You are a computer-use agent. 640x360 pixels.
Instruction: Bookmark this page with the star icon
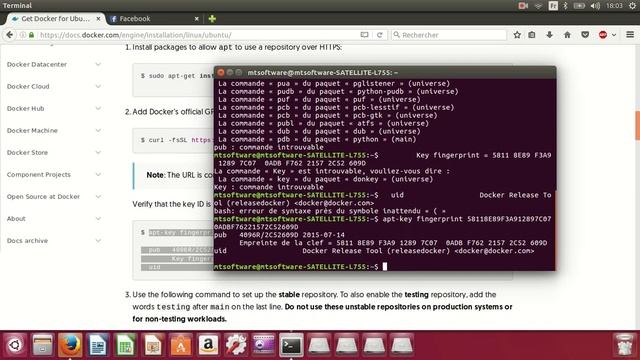click(x=517, y=35)
